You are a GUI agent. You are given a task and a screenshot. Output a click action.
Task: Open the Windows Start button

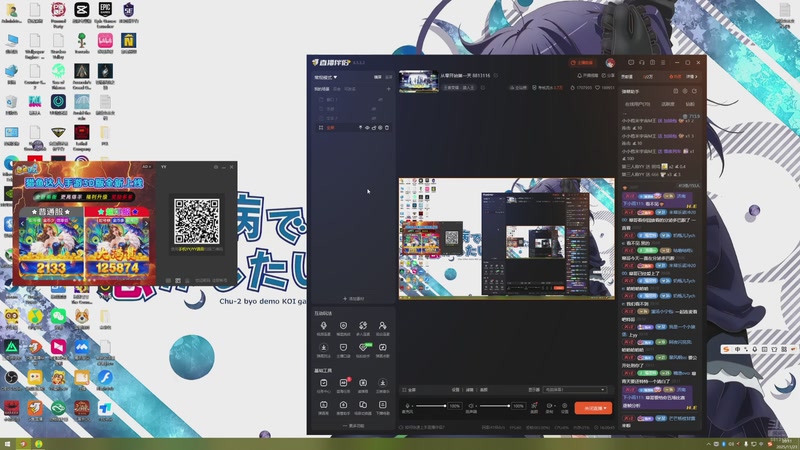click(7, 444)
